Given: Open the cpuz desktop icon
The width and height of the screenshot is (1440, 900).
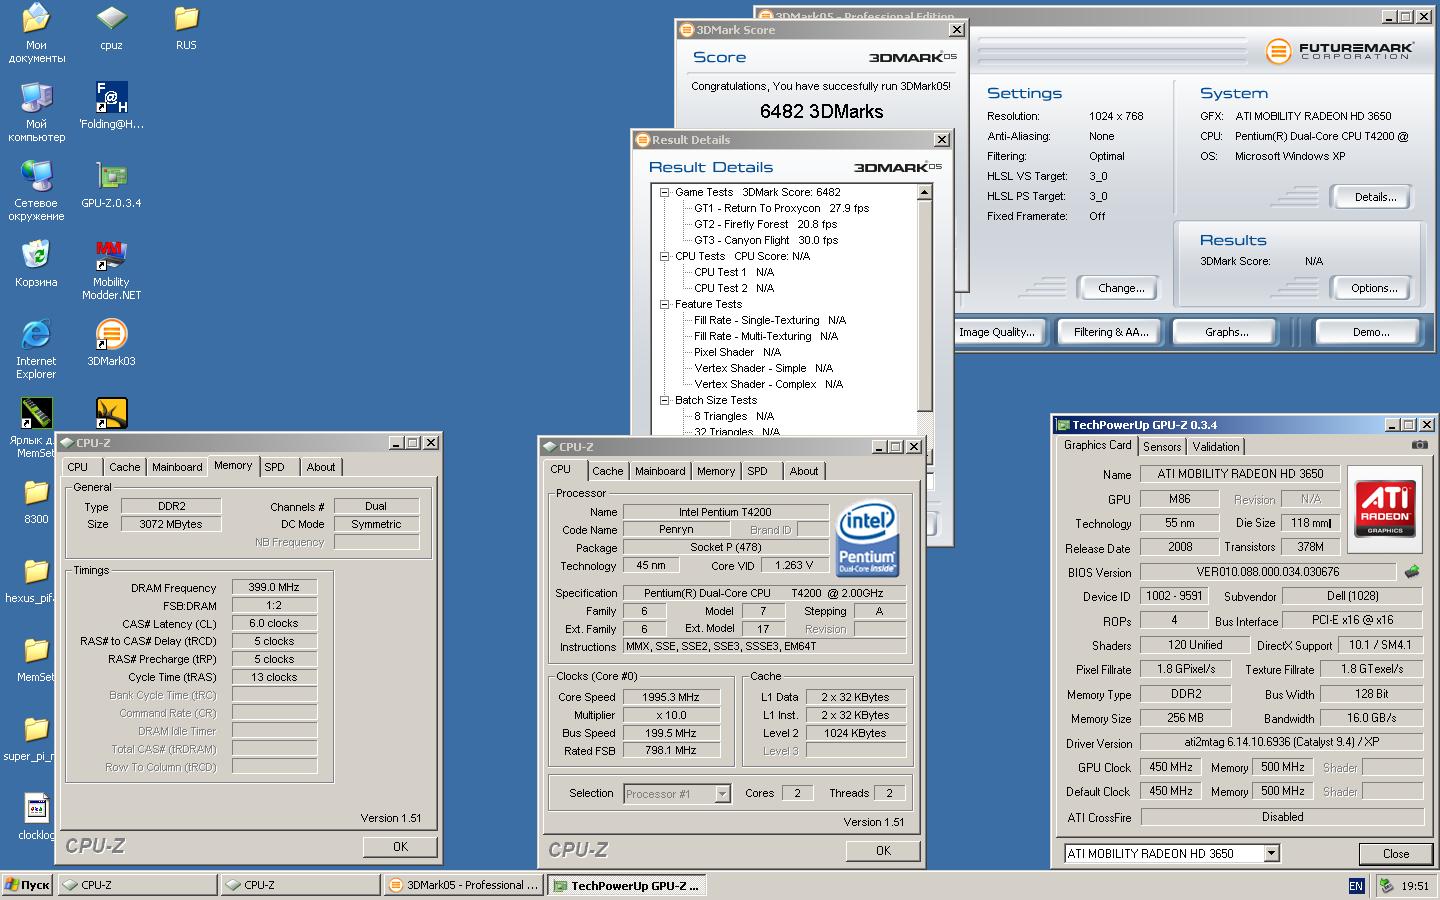Looking at the screenshot, I should click(x=111, y=28).
